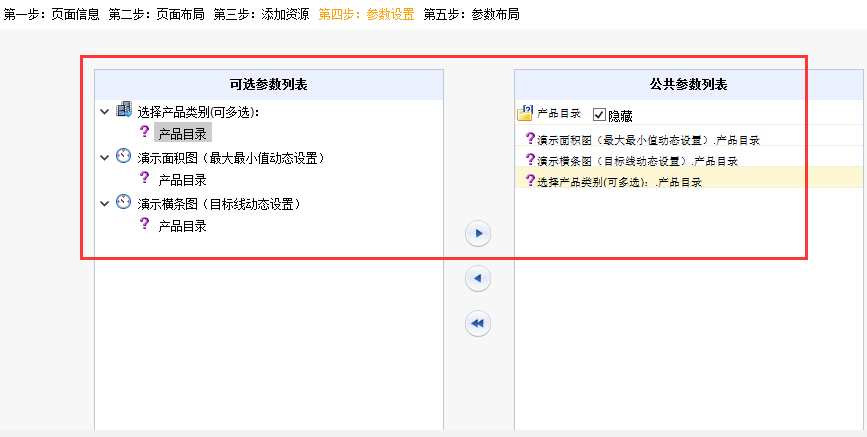Select 产品目录 under 选择产品类别(可多选)
The width and height of the screenshot is (867, 437).
pyautogui.click(x=182, y=134)
